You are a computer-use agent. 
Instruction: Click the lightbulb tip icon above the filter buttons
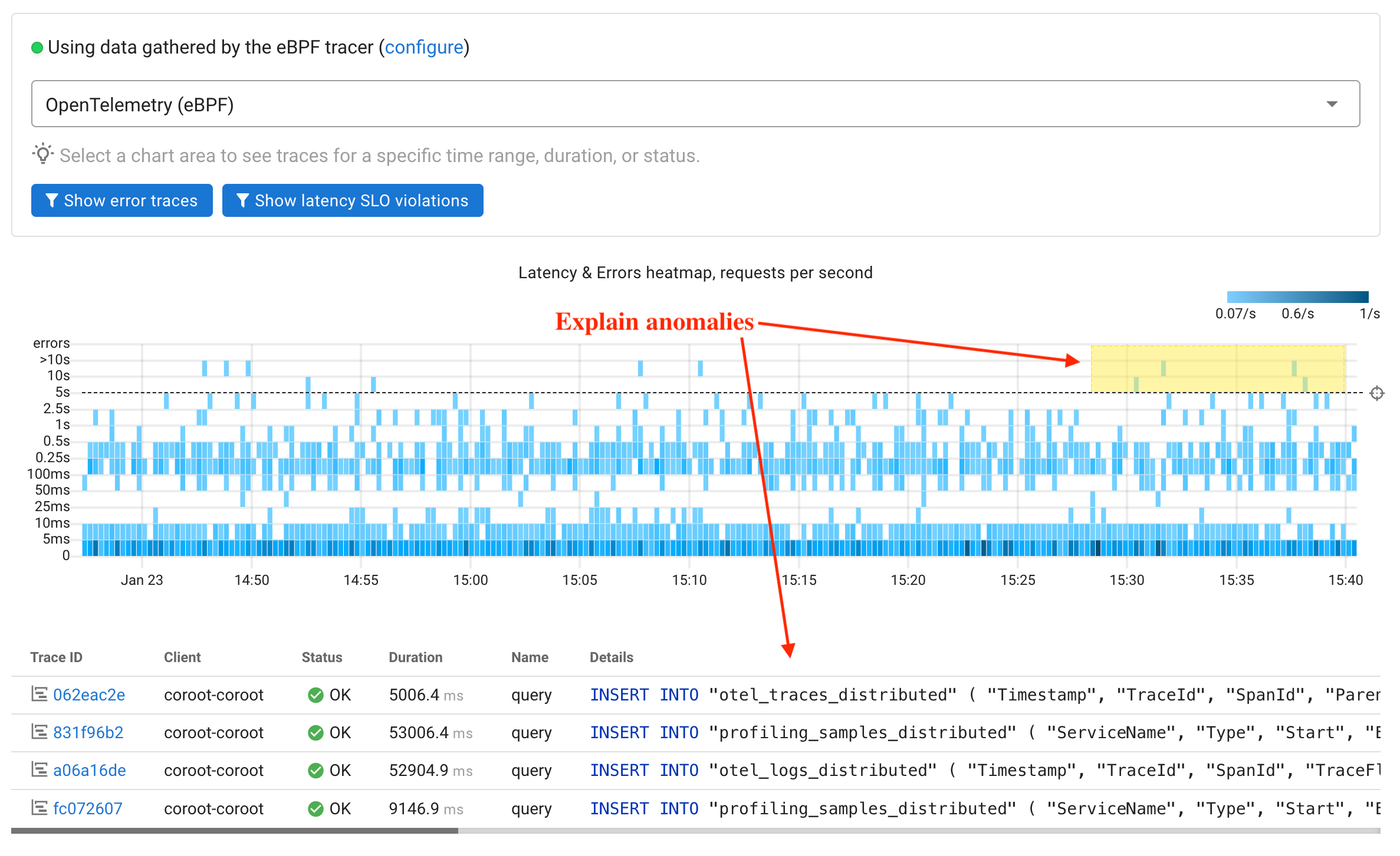click(42, 153)
